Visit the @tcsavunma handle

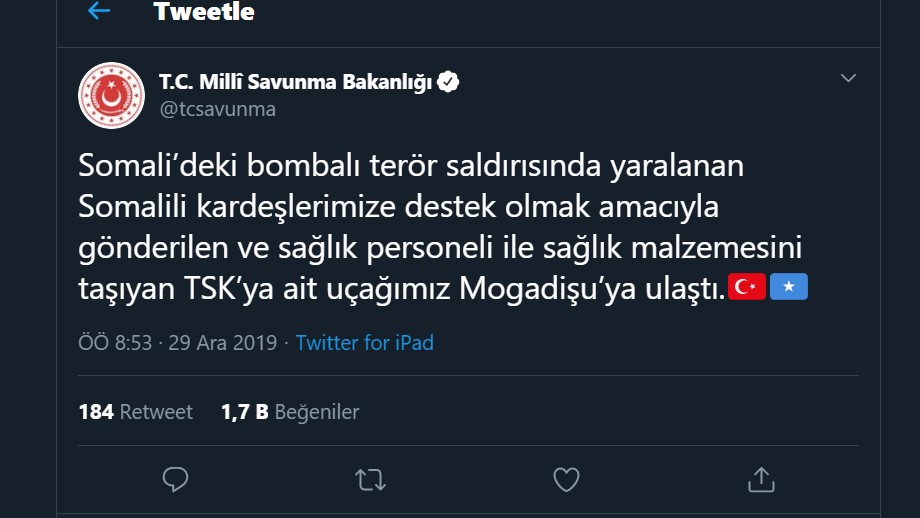point(217,109)
